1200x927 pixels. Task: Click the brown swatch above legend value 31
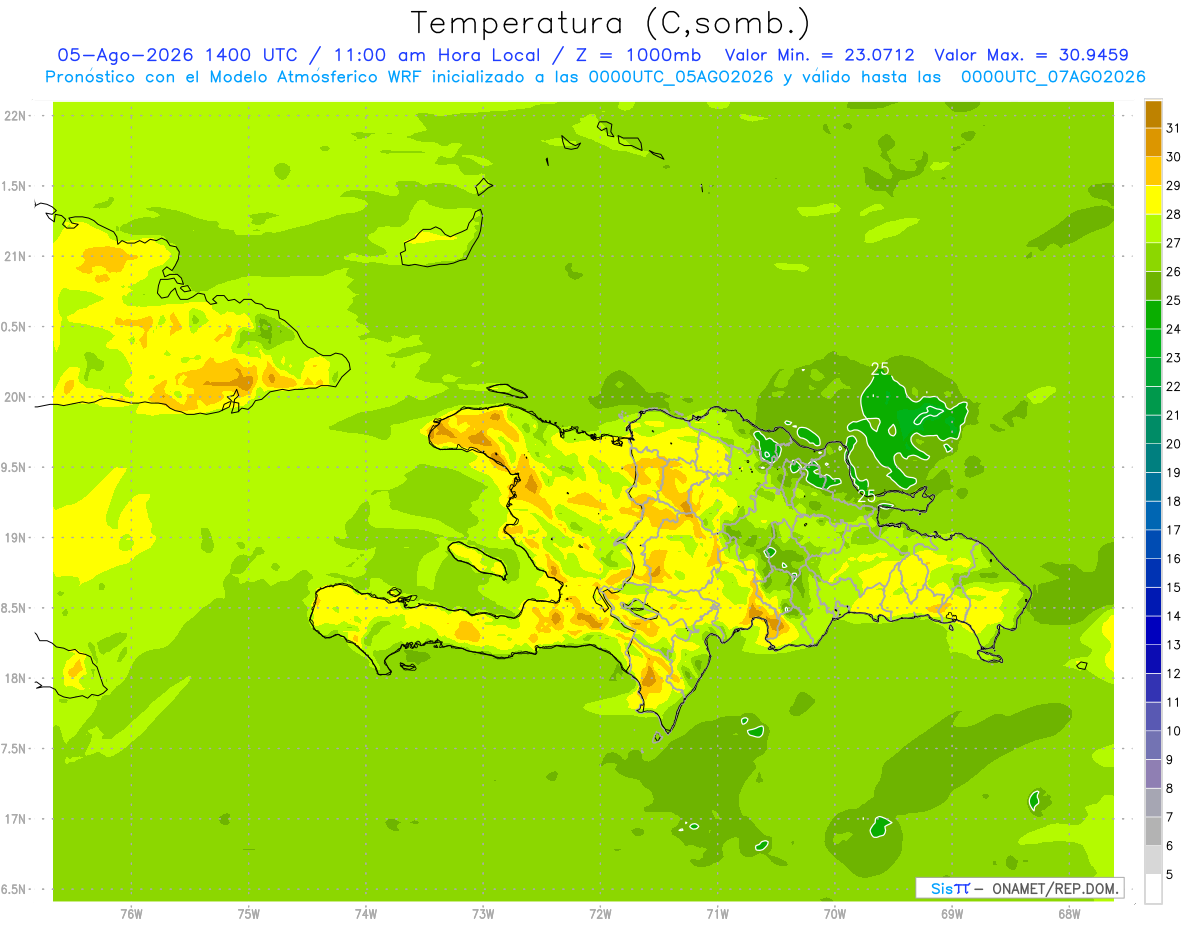1153,113
